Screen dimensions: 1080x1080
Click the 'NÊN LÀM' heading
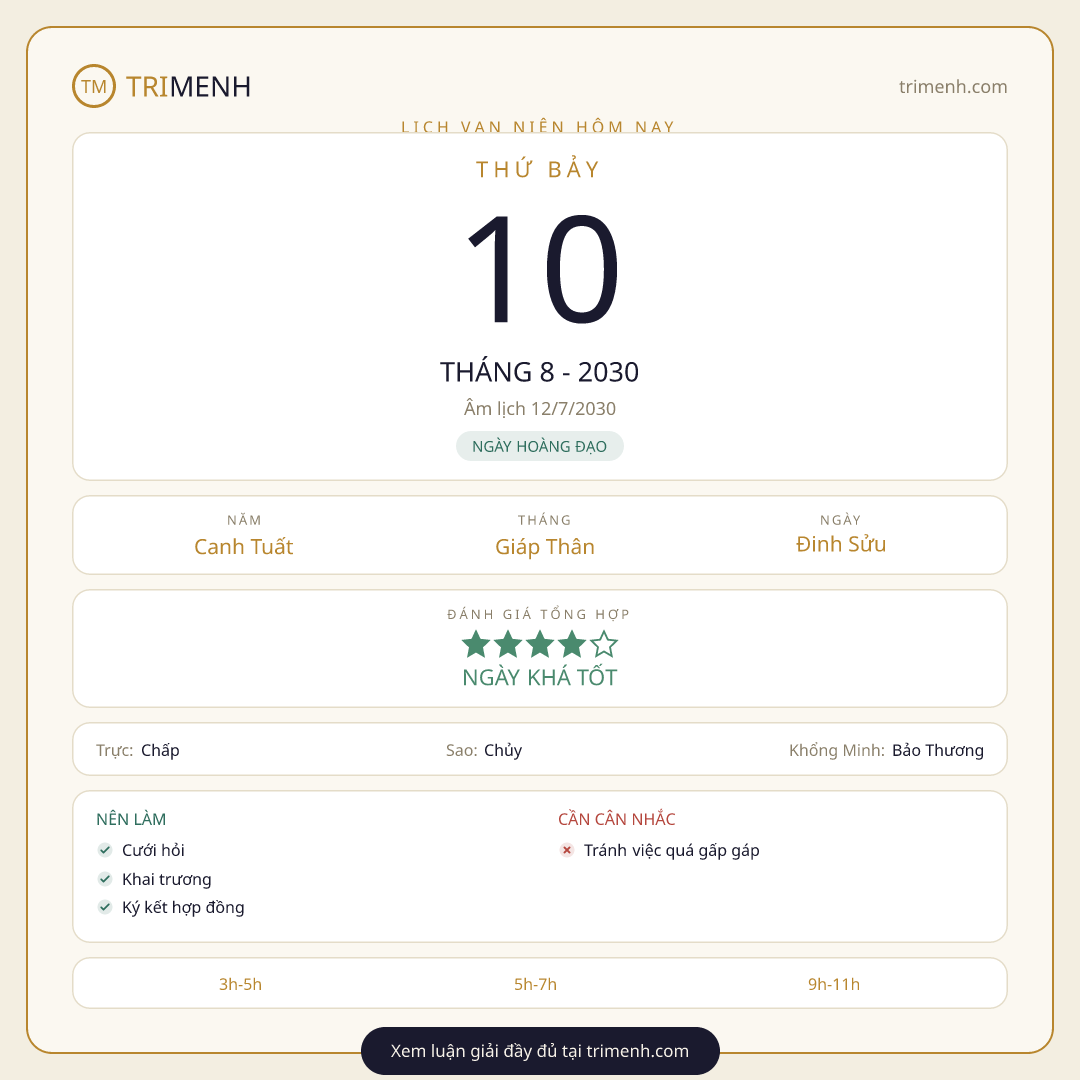click(131, 819)
